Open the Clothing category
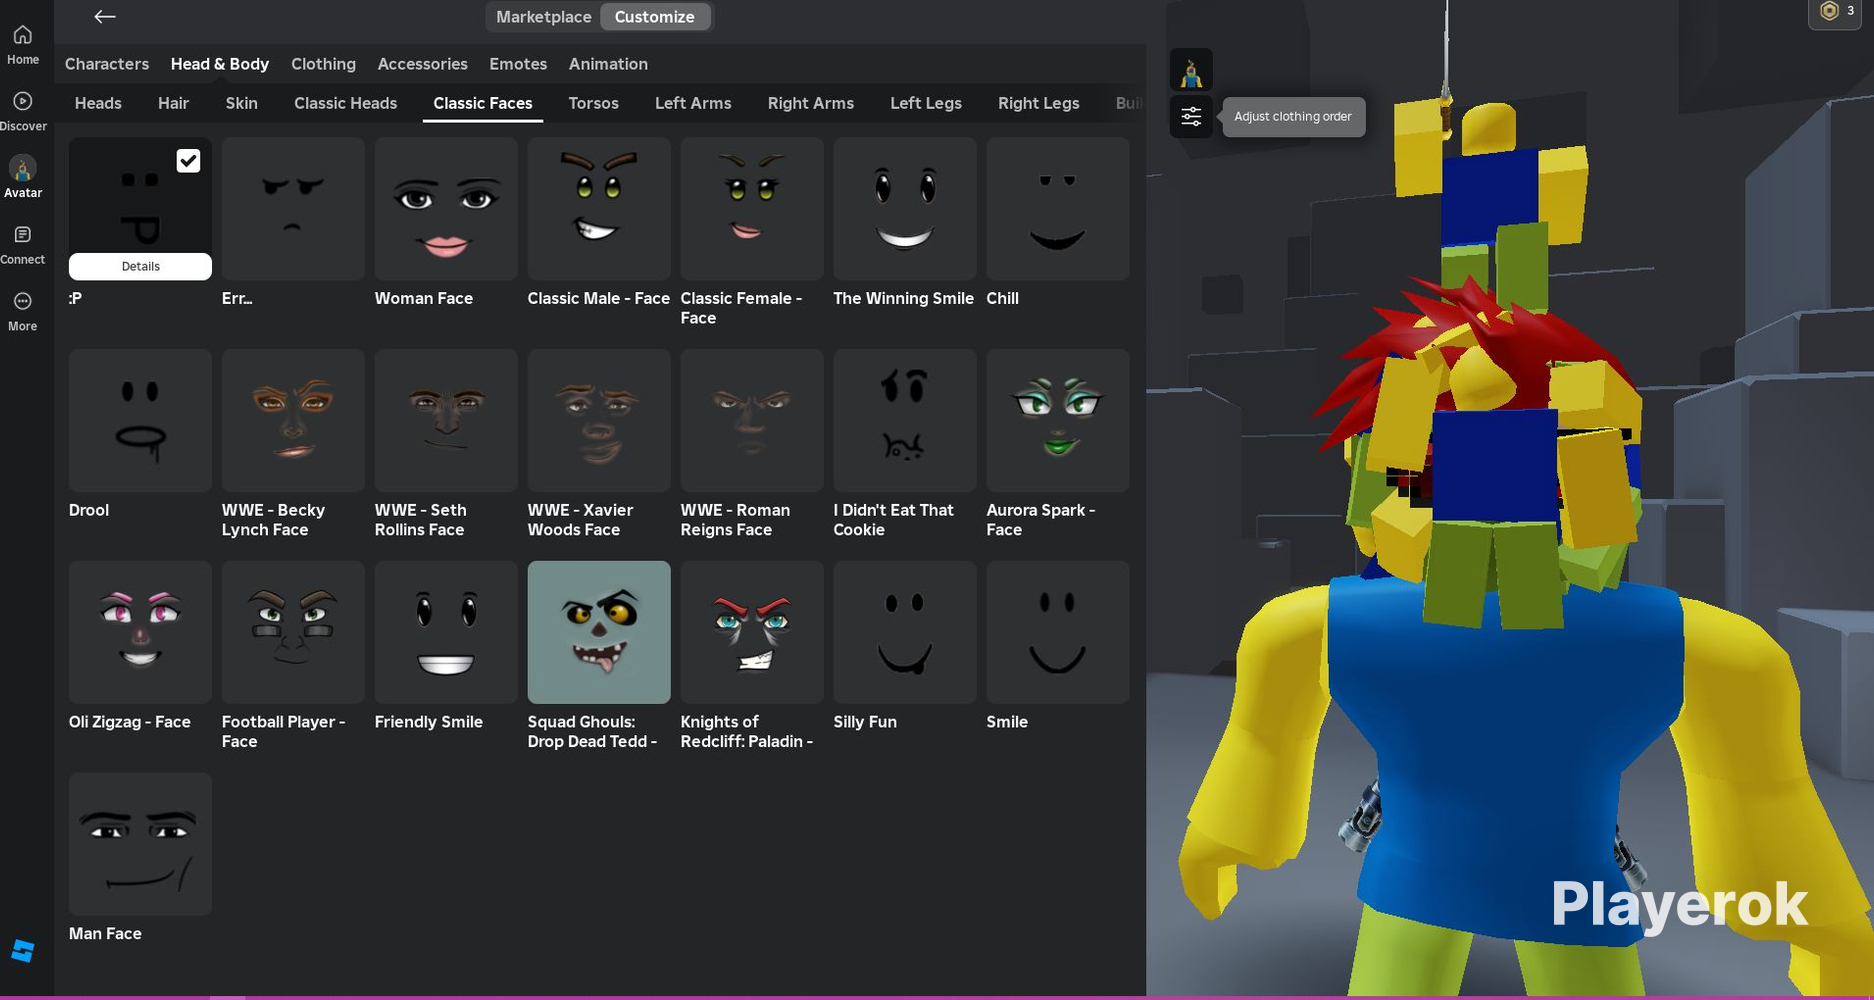Screen dimensions: 1874x1000 [x=323, y=64]
